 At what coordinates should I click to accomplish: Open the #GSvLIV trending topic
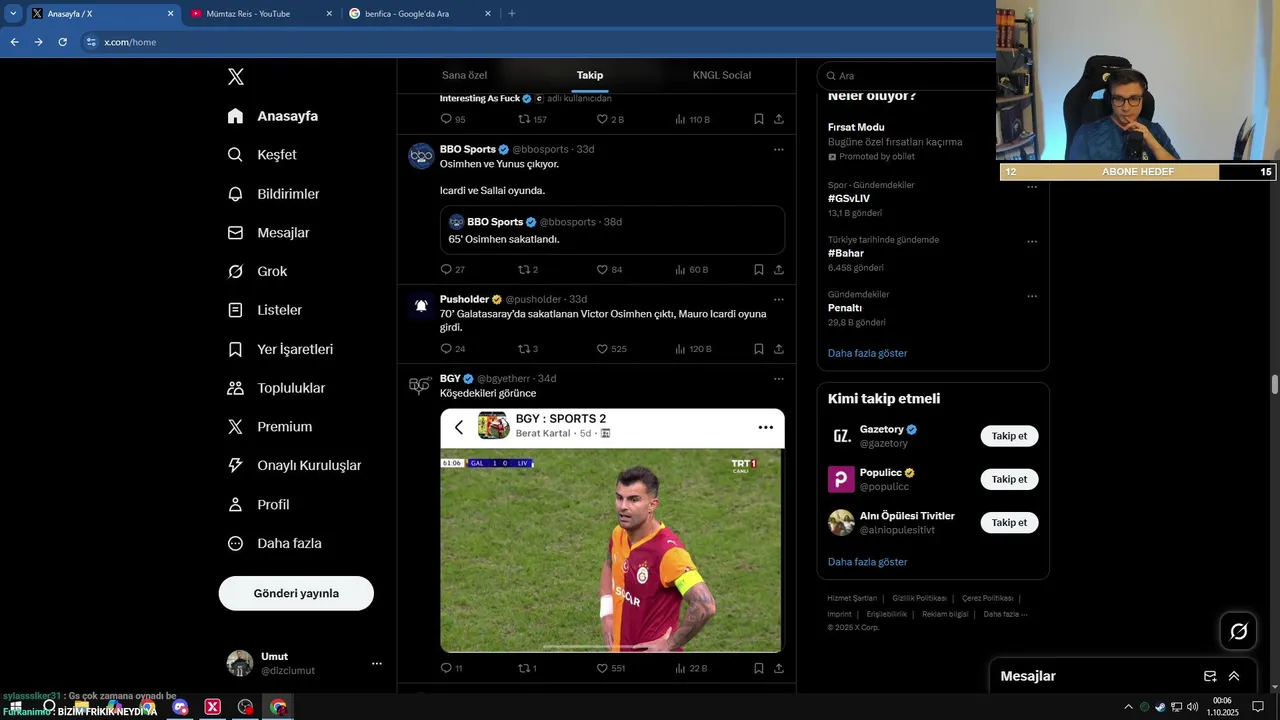click(x=849, y=199)
